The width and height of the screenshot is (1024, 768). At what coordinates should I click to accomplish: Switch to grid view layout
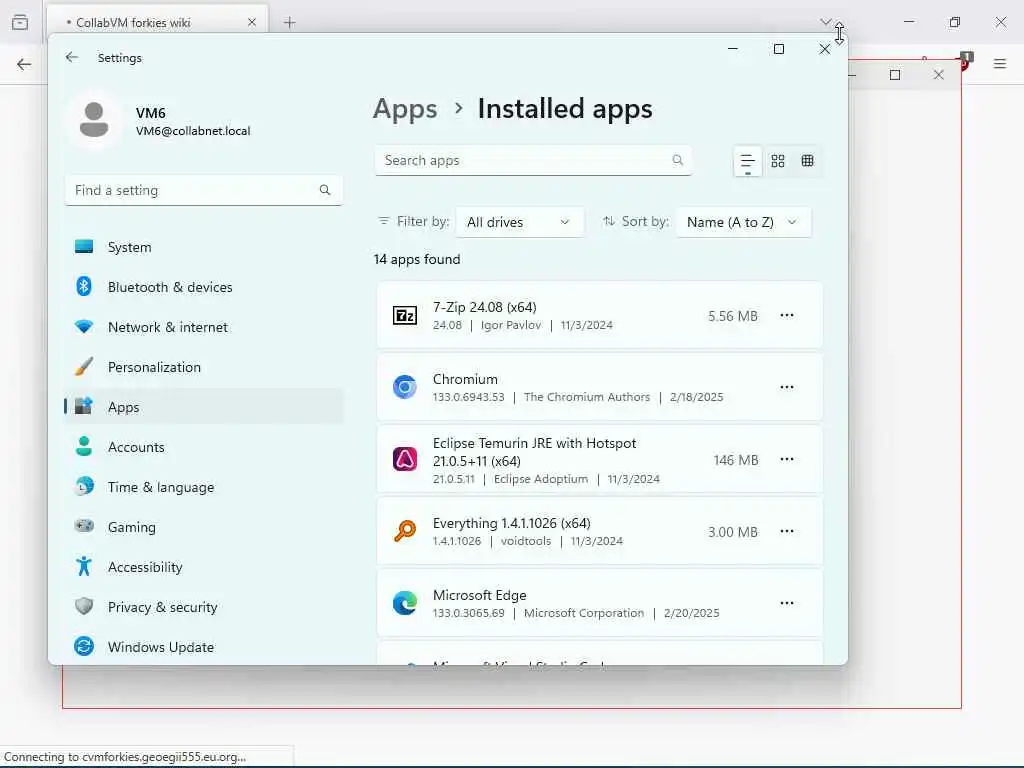(x=778, y=161)
